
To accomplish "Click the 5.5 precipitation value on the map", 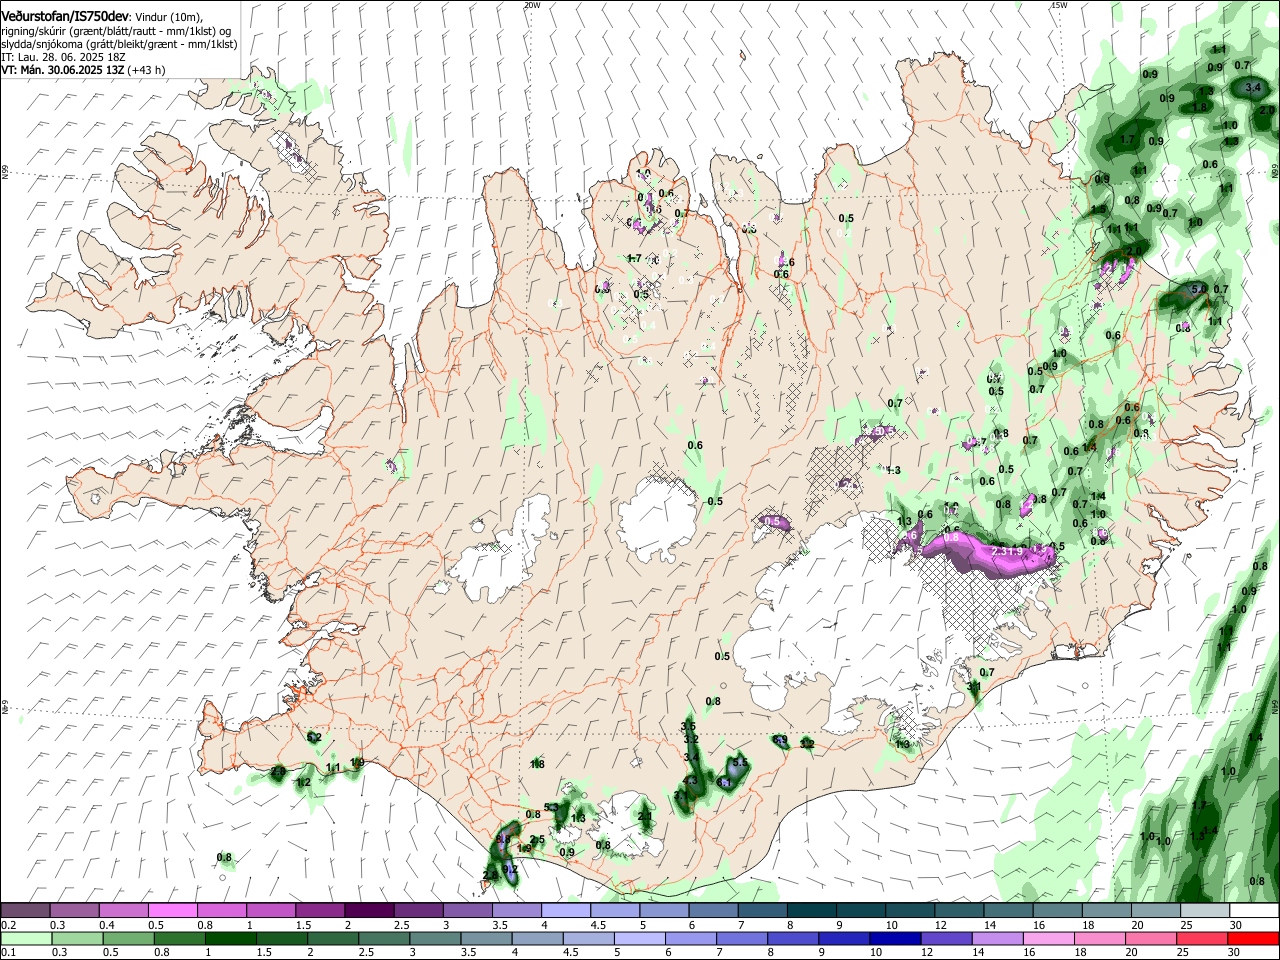I will click(x=740, y=762).
